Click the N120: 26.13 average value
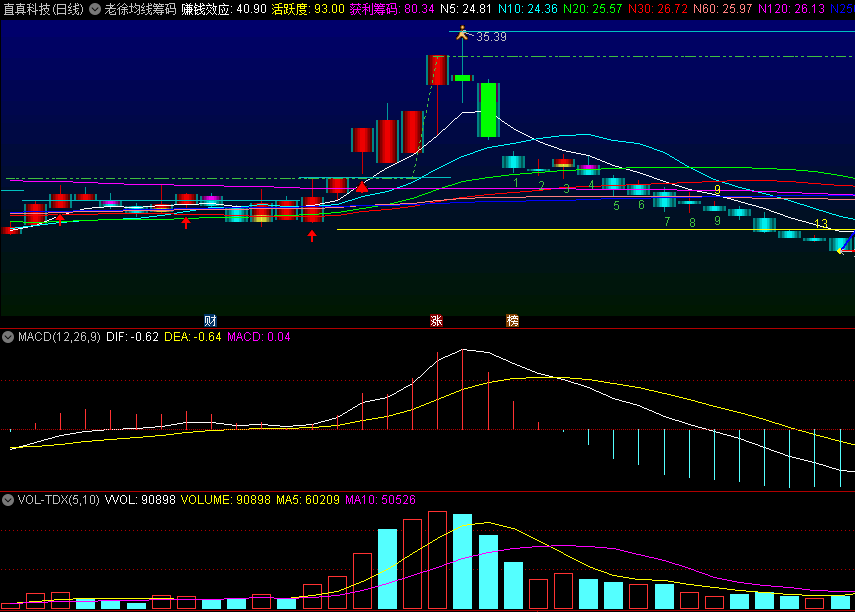The height and width of the screenshot is (612, 855). (x=791, y=9)
